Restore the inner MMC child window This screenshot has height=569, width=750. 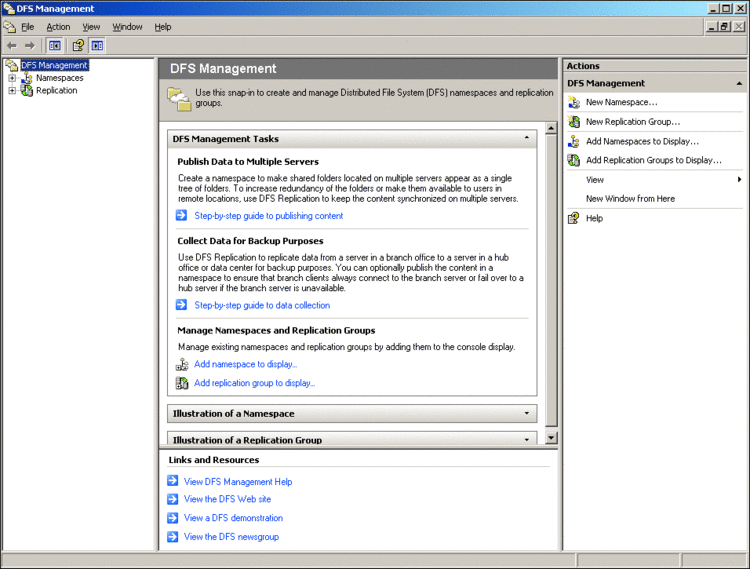(725, 27)
